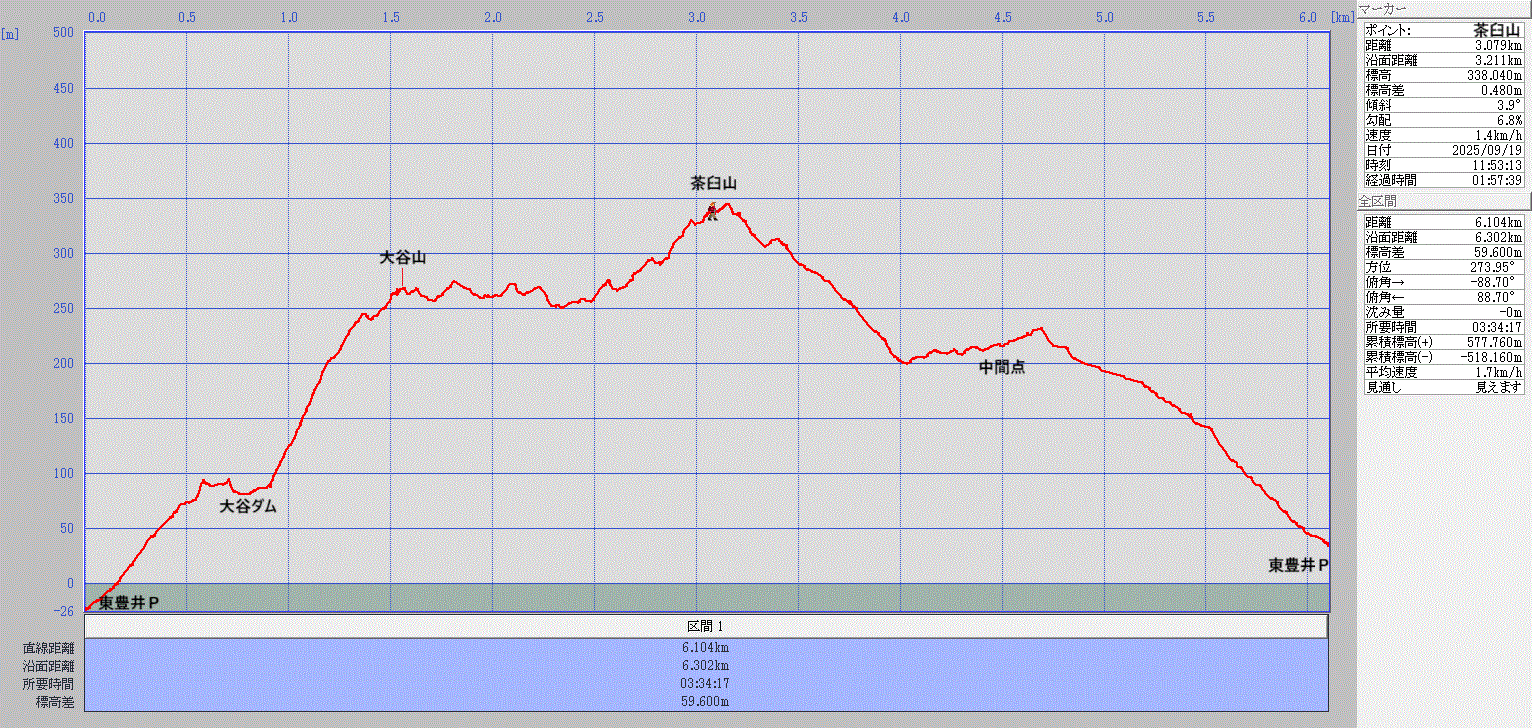Click the 直線距離 value 6.104km below the graph

706,647
